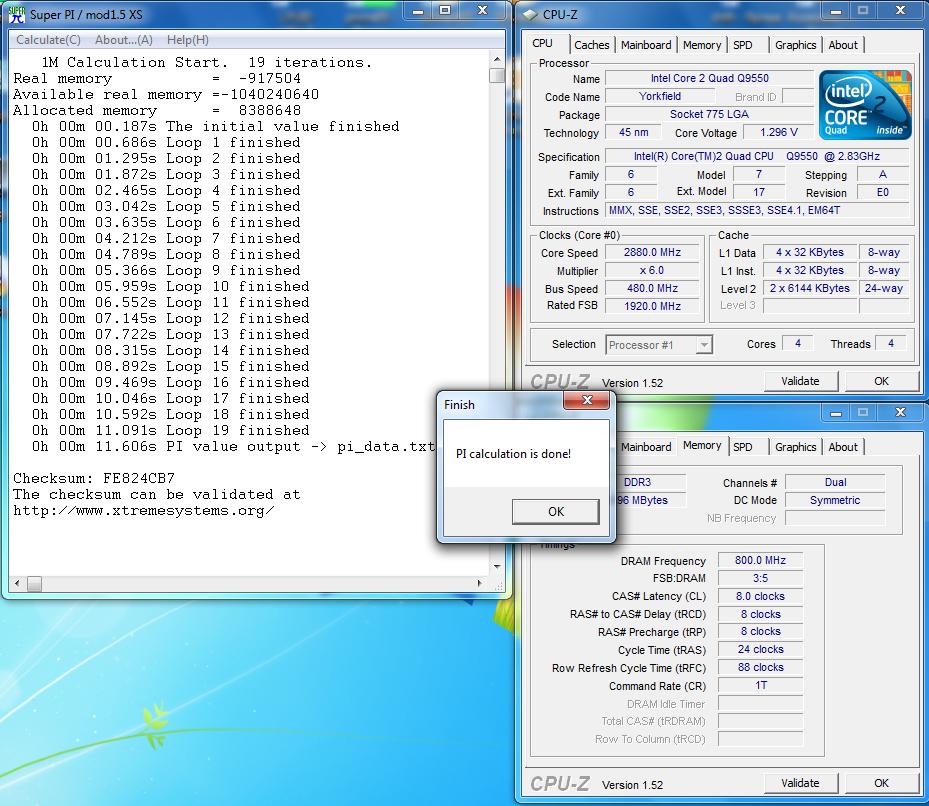The width and height of the screenshot is (929, 806).
Task: Click the tRFC value 88 clocks
Action: [x=760, y=667]
